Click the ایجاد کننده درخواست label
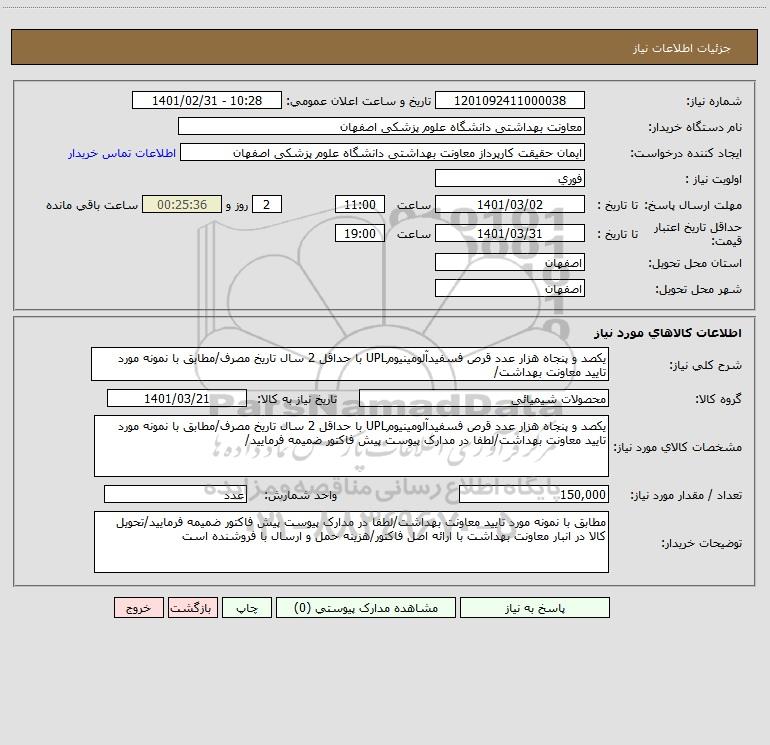The height and width of the screenshot is (745, 770). (x=686, y=153)
